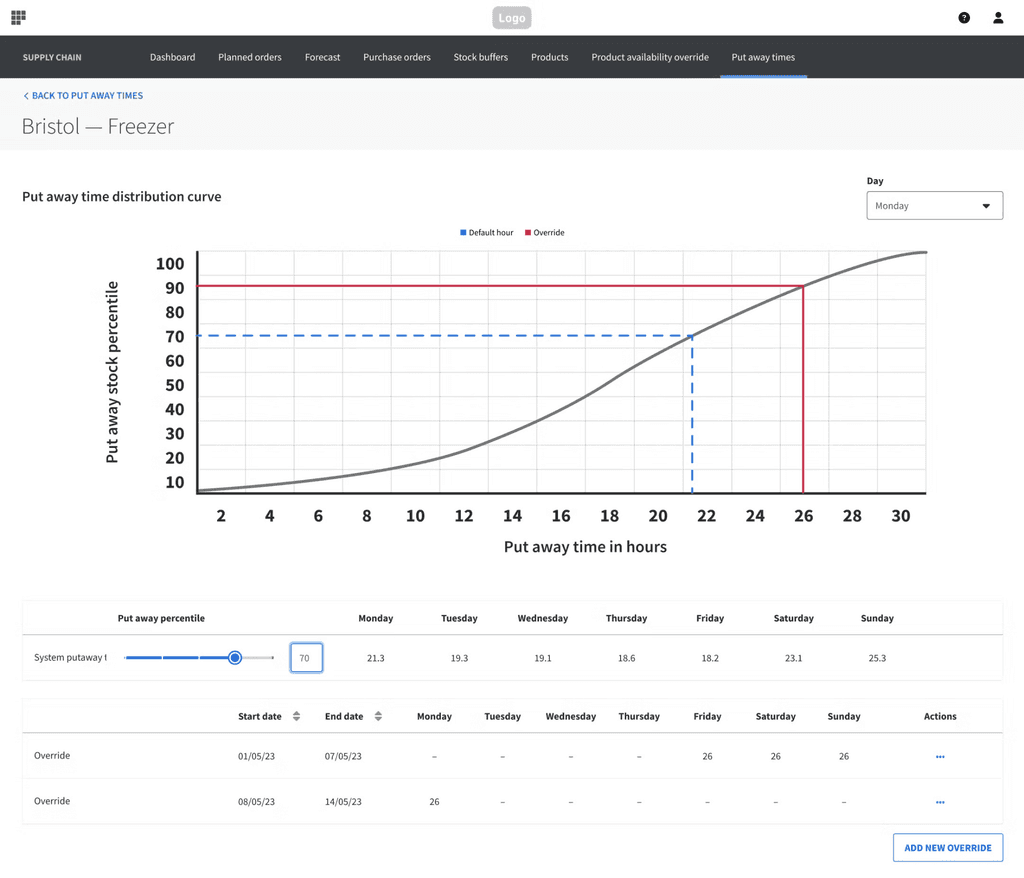Open actions menu for 08/05/23 override
This screenshot has height=878, width=1024.
(940, 802)
